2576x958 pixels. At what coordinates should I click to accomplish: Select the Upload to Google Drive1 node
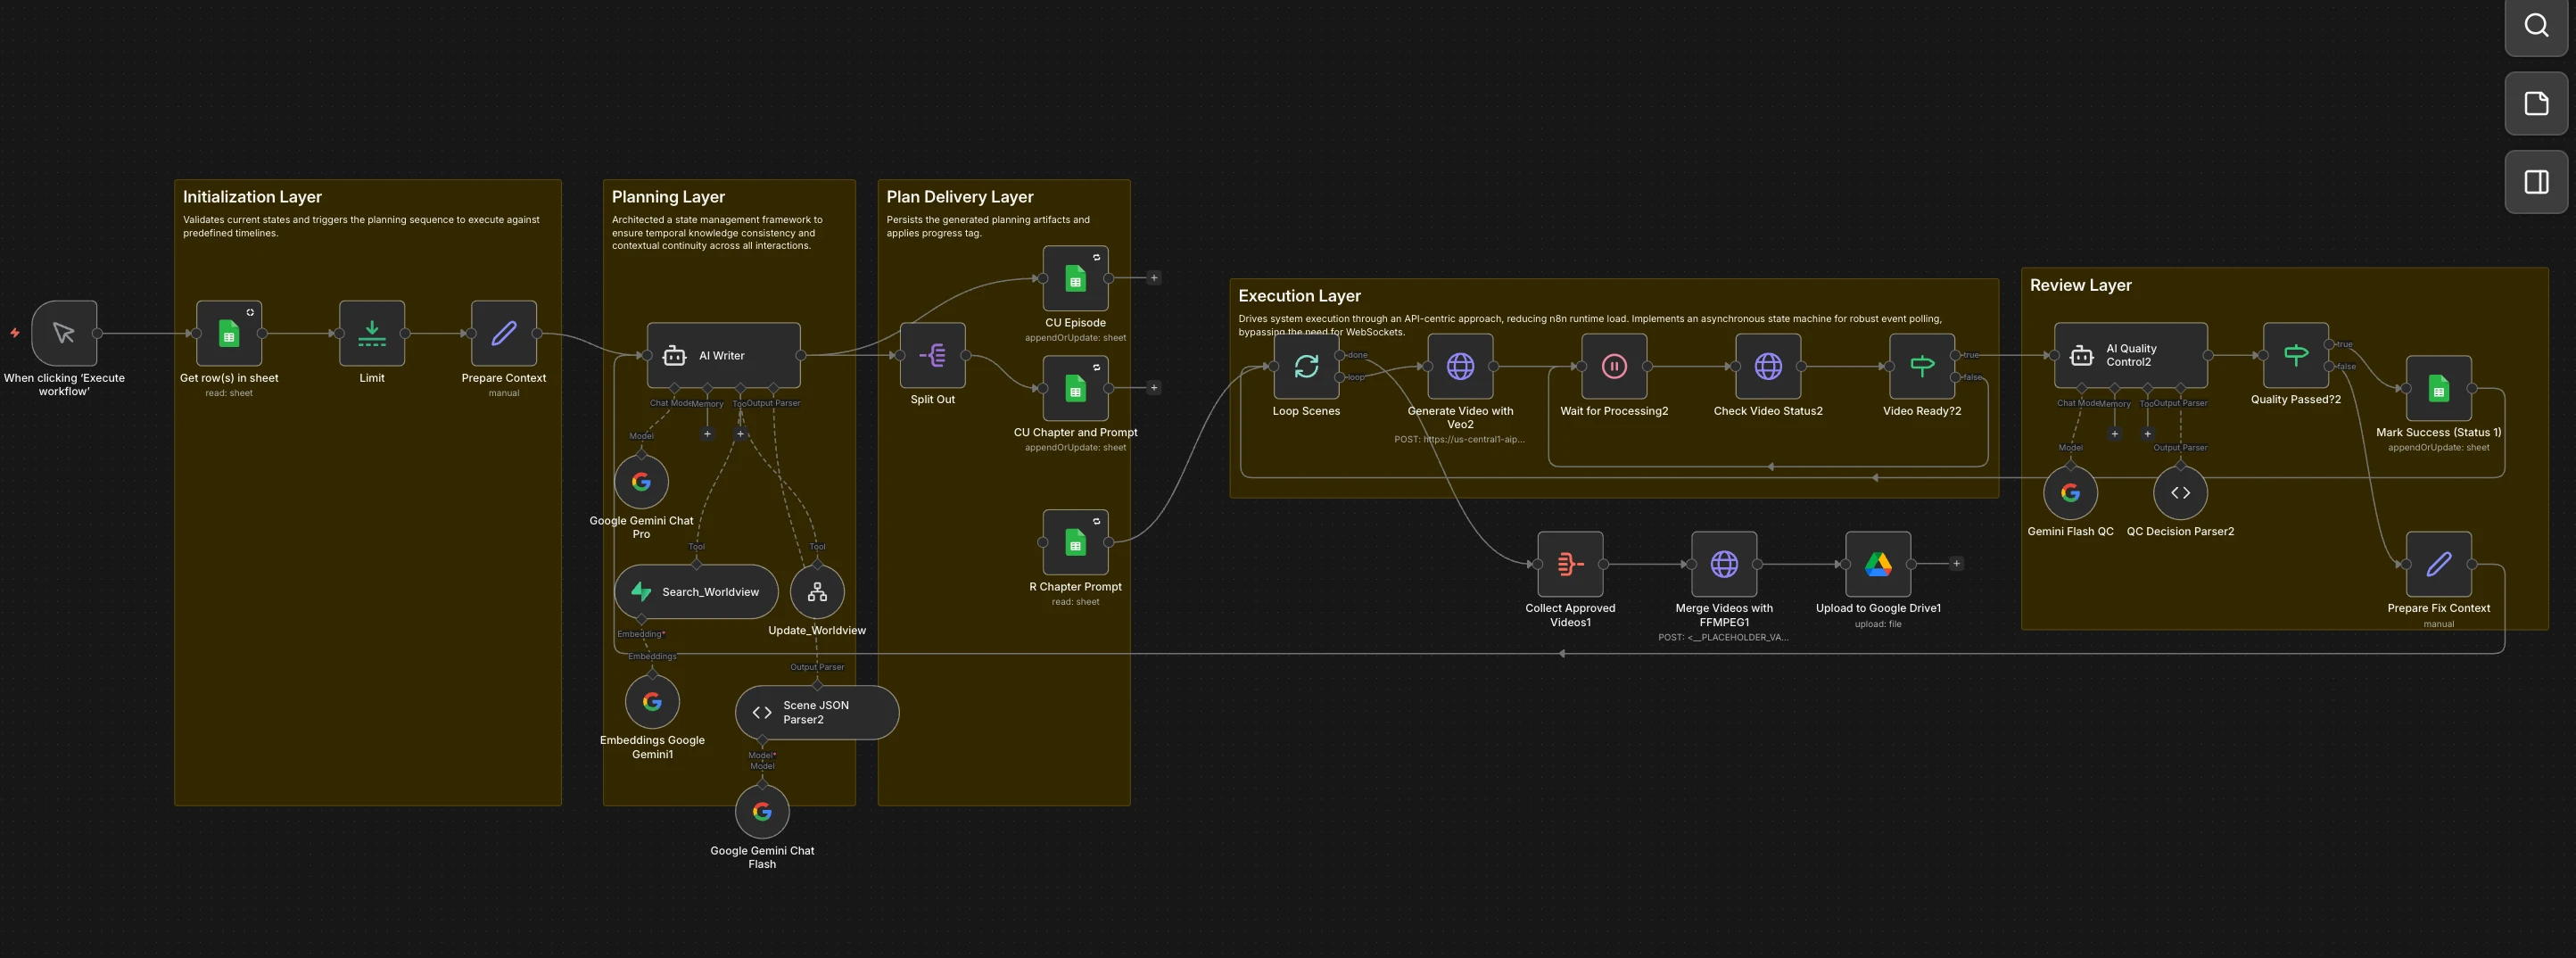pyautogui.click(x=1878, y=564)
